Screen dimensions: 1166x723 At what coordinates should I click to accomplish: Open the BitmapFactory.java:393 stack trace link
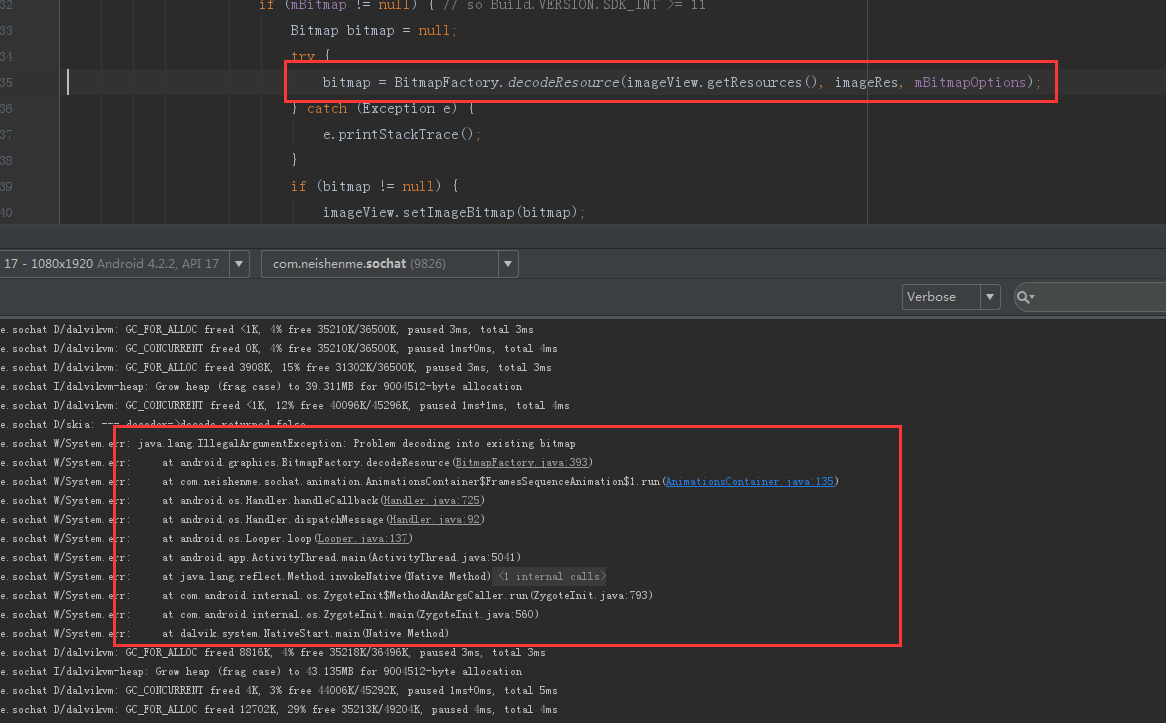(521, 463)
